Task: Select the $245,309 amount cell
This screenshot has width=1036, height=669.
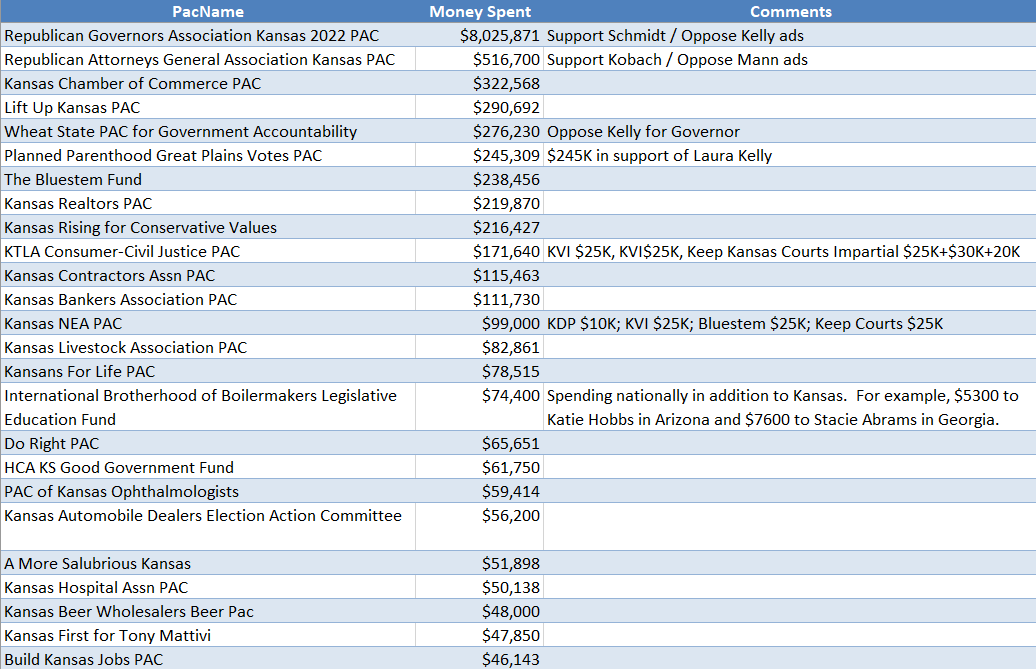Action: click(x=480, y=155)
